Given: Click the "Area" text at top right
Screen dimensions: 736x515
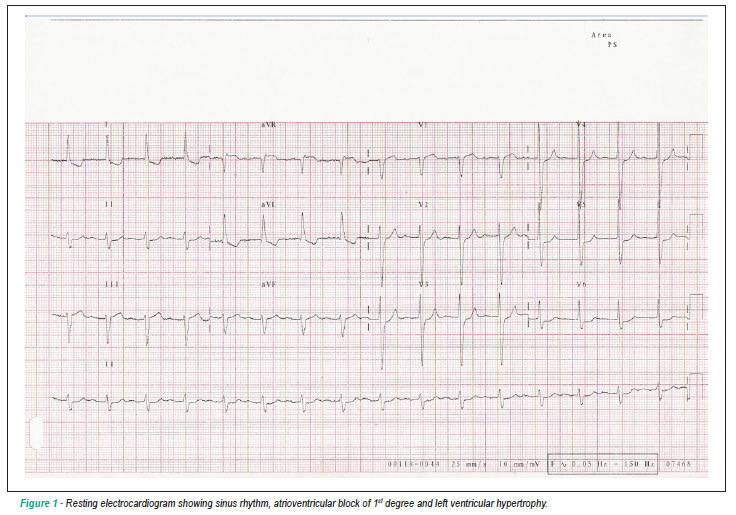Looking at the screenshot, I should pyautogui.click(x=601, y=35).
